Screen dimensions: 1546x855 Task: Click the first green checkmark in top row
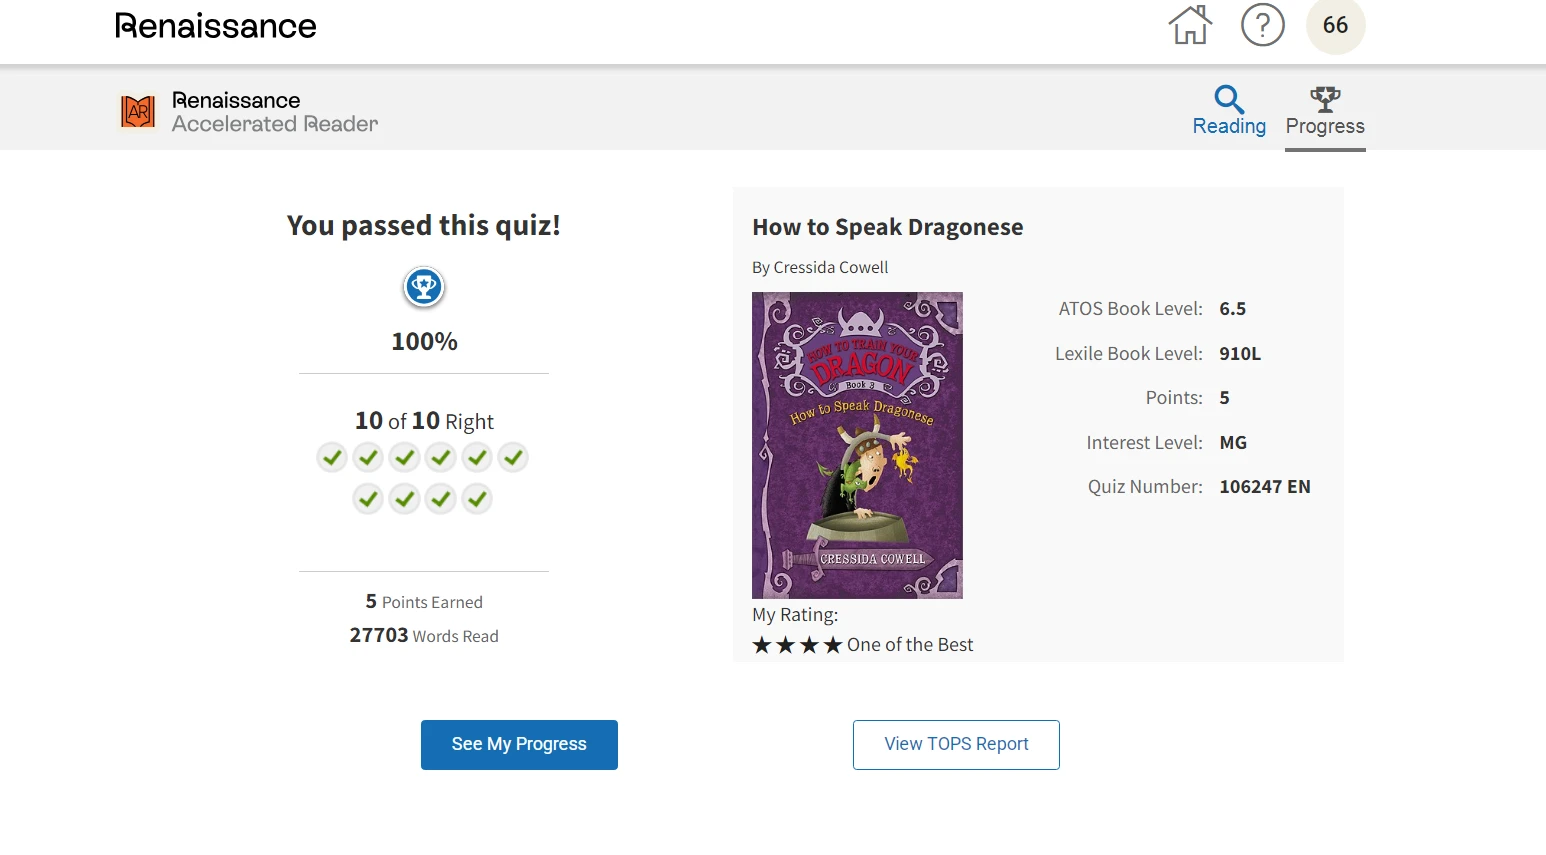pyautogui.click(x=332, y=458)
